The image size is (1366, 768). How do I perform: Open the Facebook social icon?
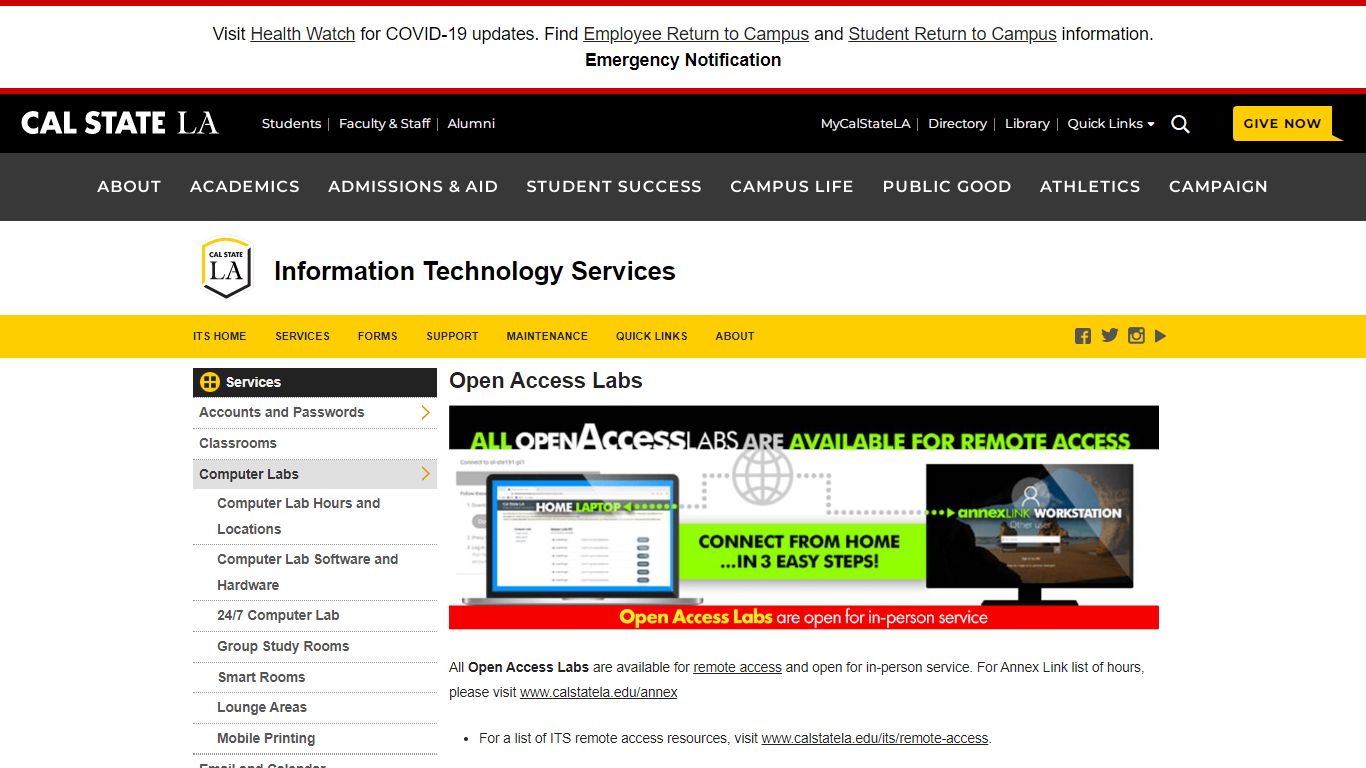[1083, 336]
